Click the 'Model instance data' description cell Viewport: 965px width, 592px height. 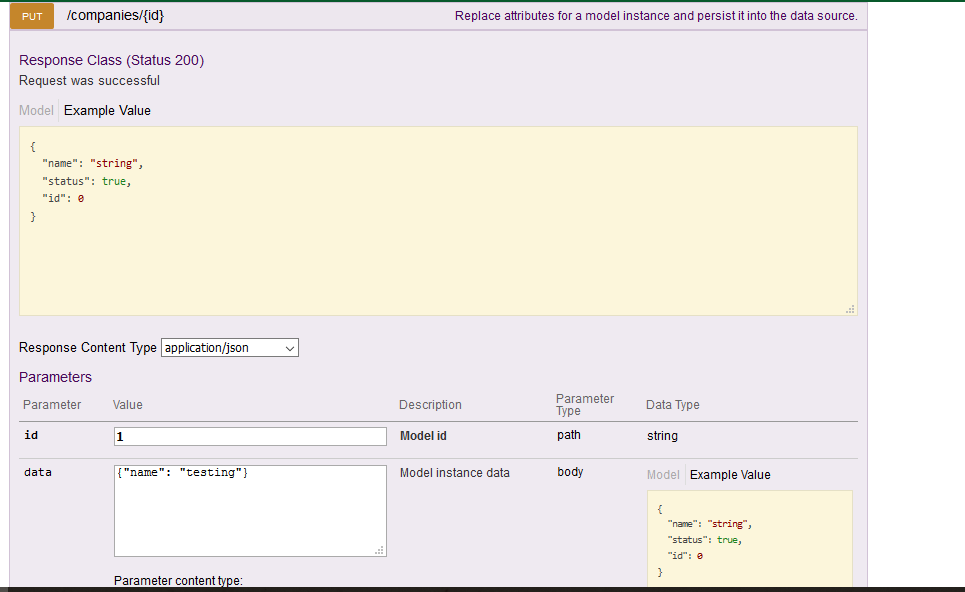455,473
